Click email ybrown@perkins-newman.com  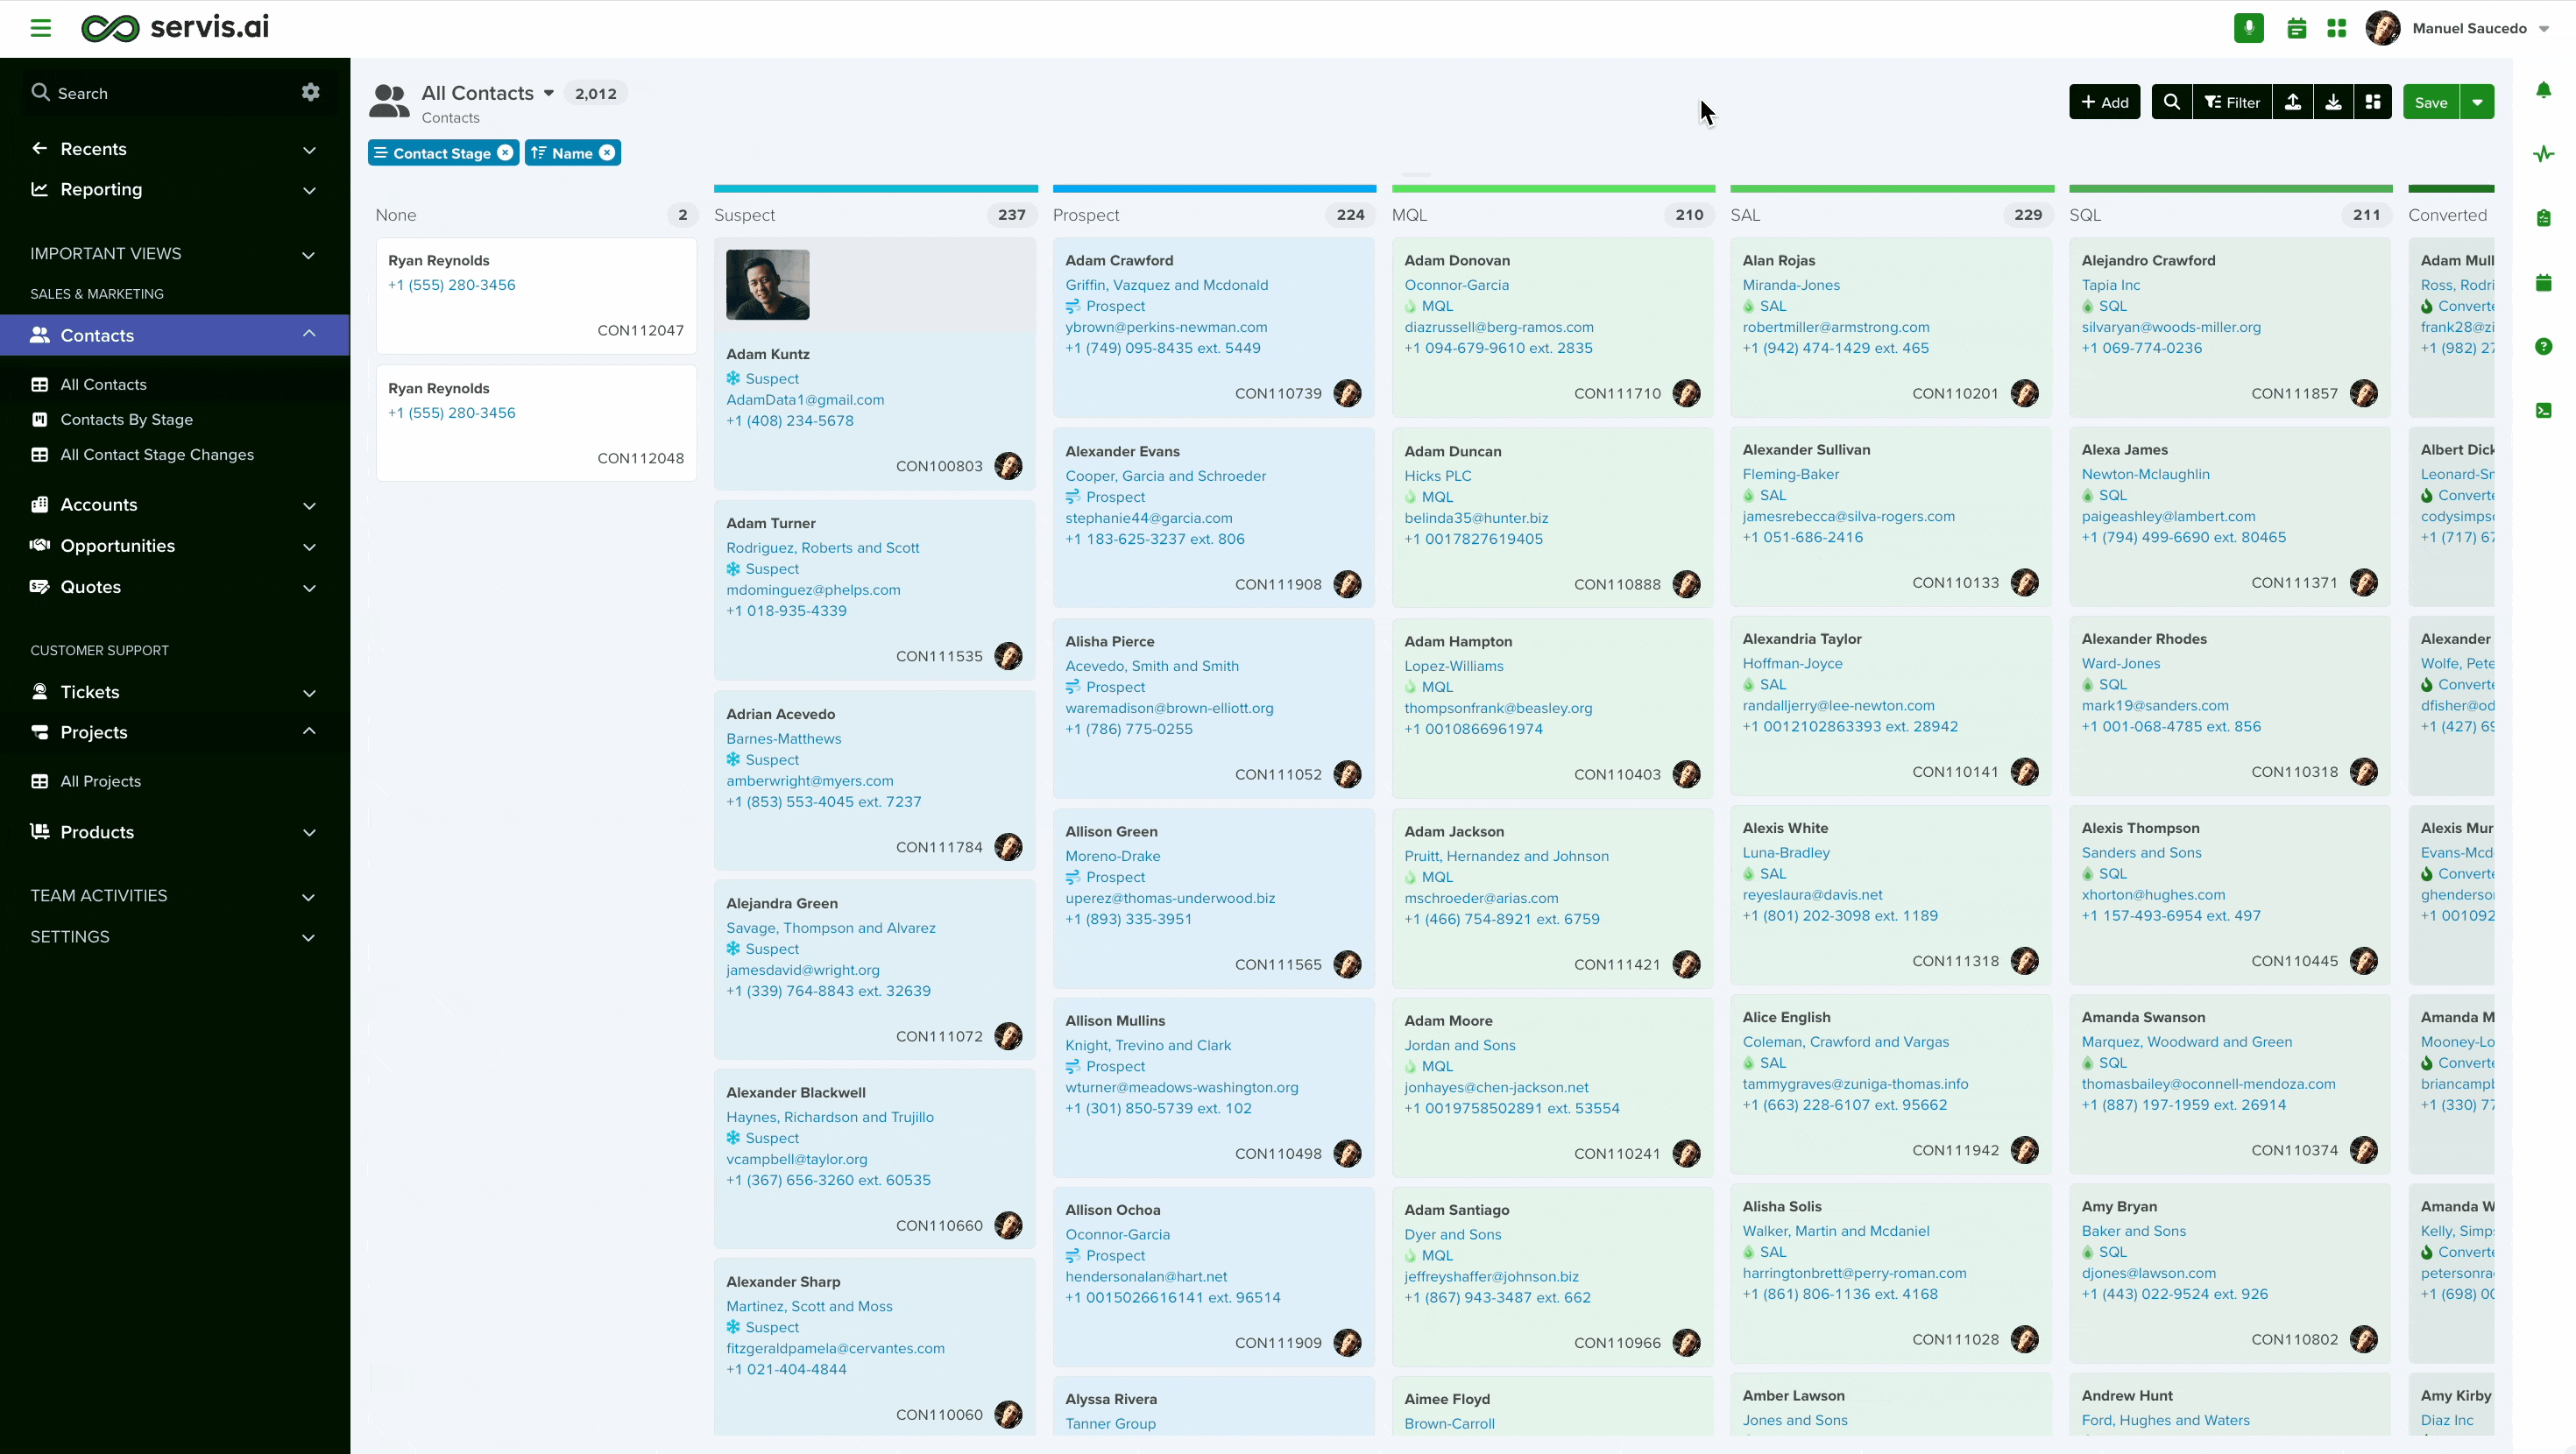click(x=1166, y=327)
